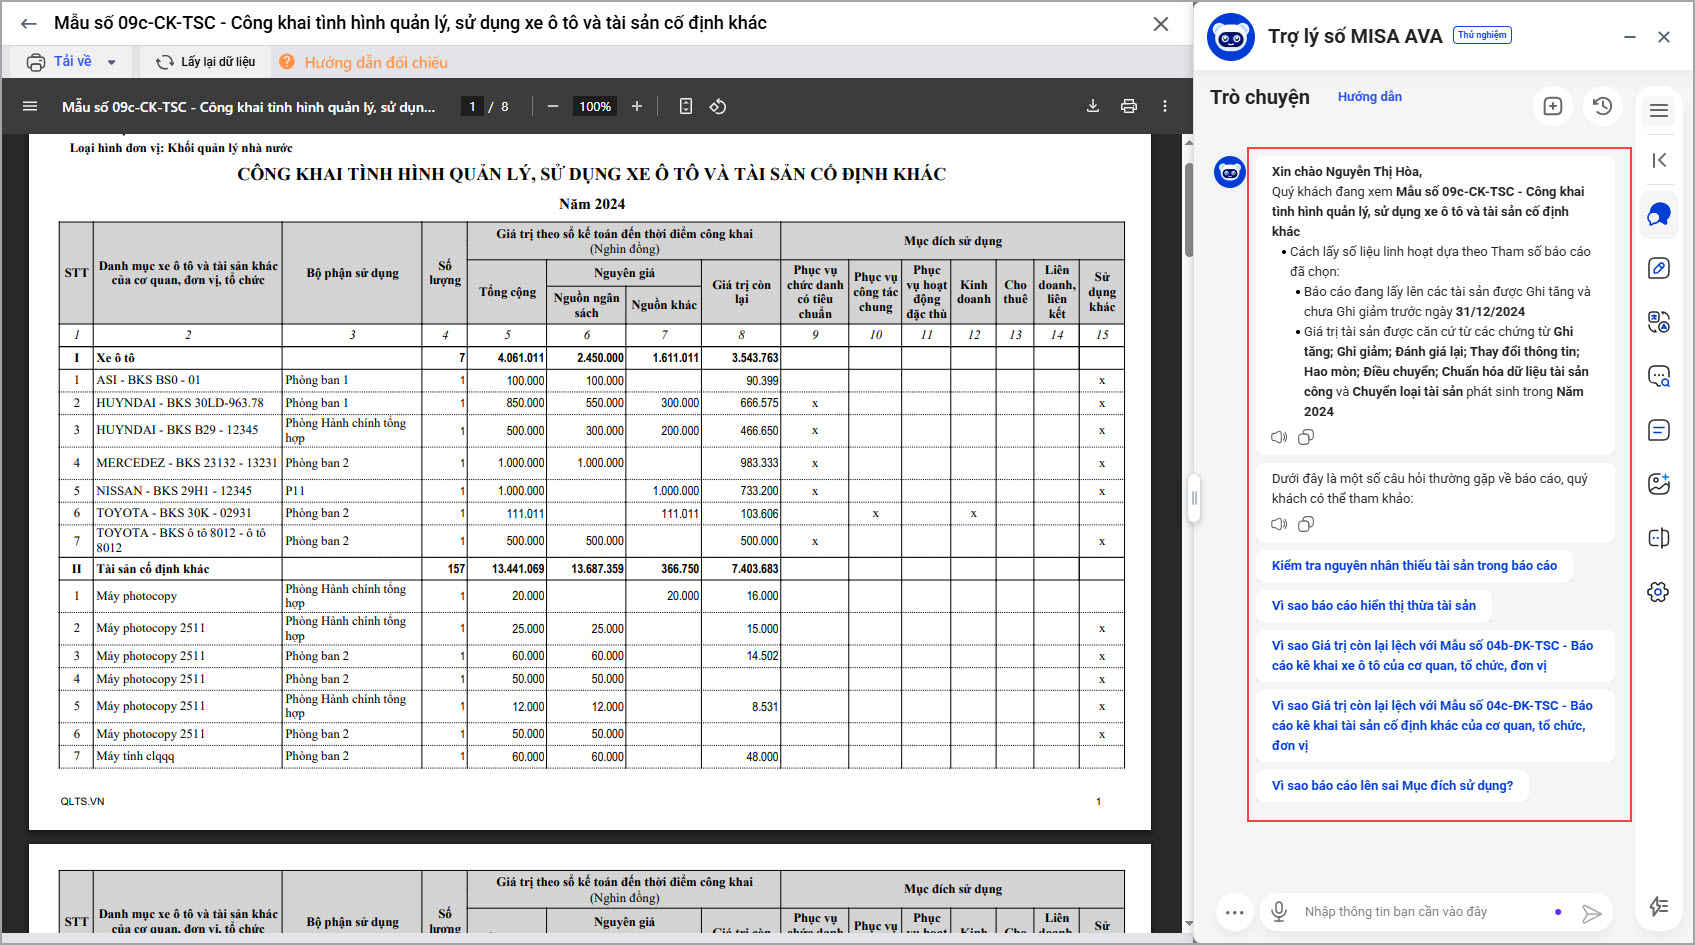Collapse the assistant side panel
Viewport: 1695px width, 945px height.
(1659, 160)
